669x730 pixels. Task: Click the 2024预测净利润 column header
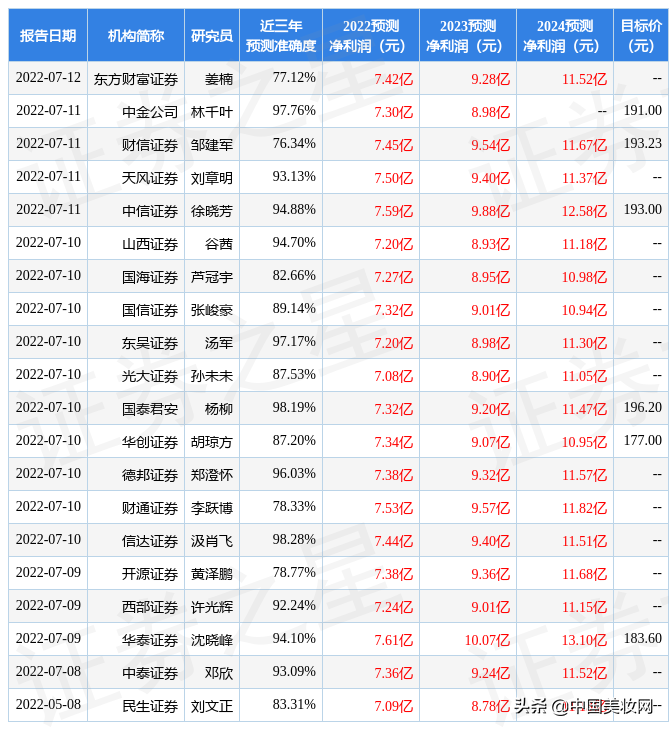tap(565, 35)
